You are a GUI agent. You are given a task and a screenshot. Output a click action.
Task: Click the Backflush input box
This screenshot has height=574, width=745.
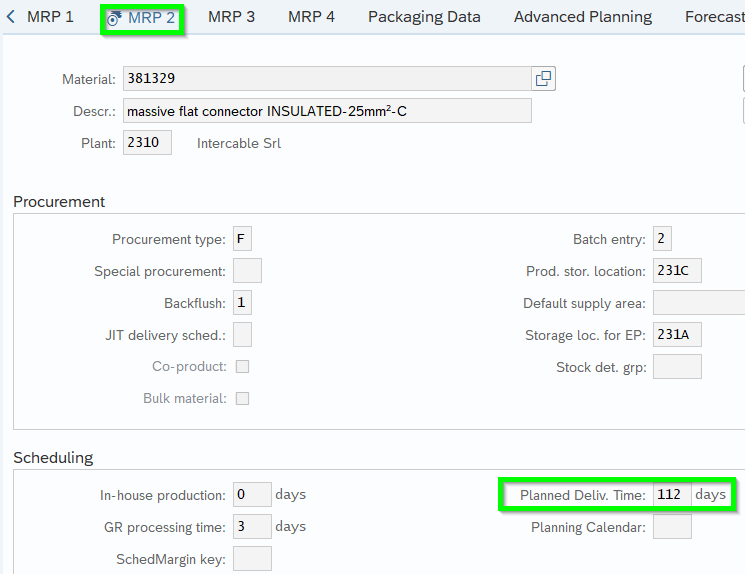pos(242,303)
